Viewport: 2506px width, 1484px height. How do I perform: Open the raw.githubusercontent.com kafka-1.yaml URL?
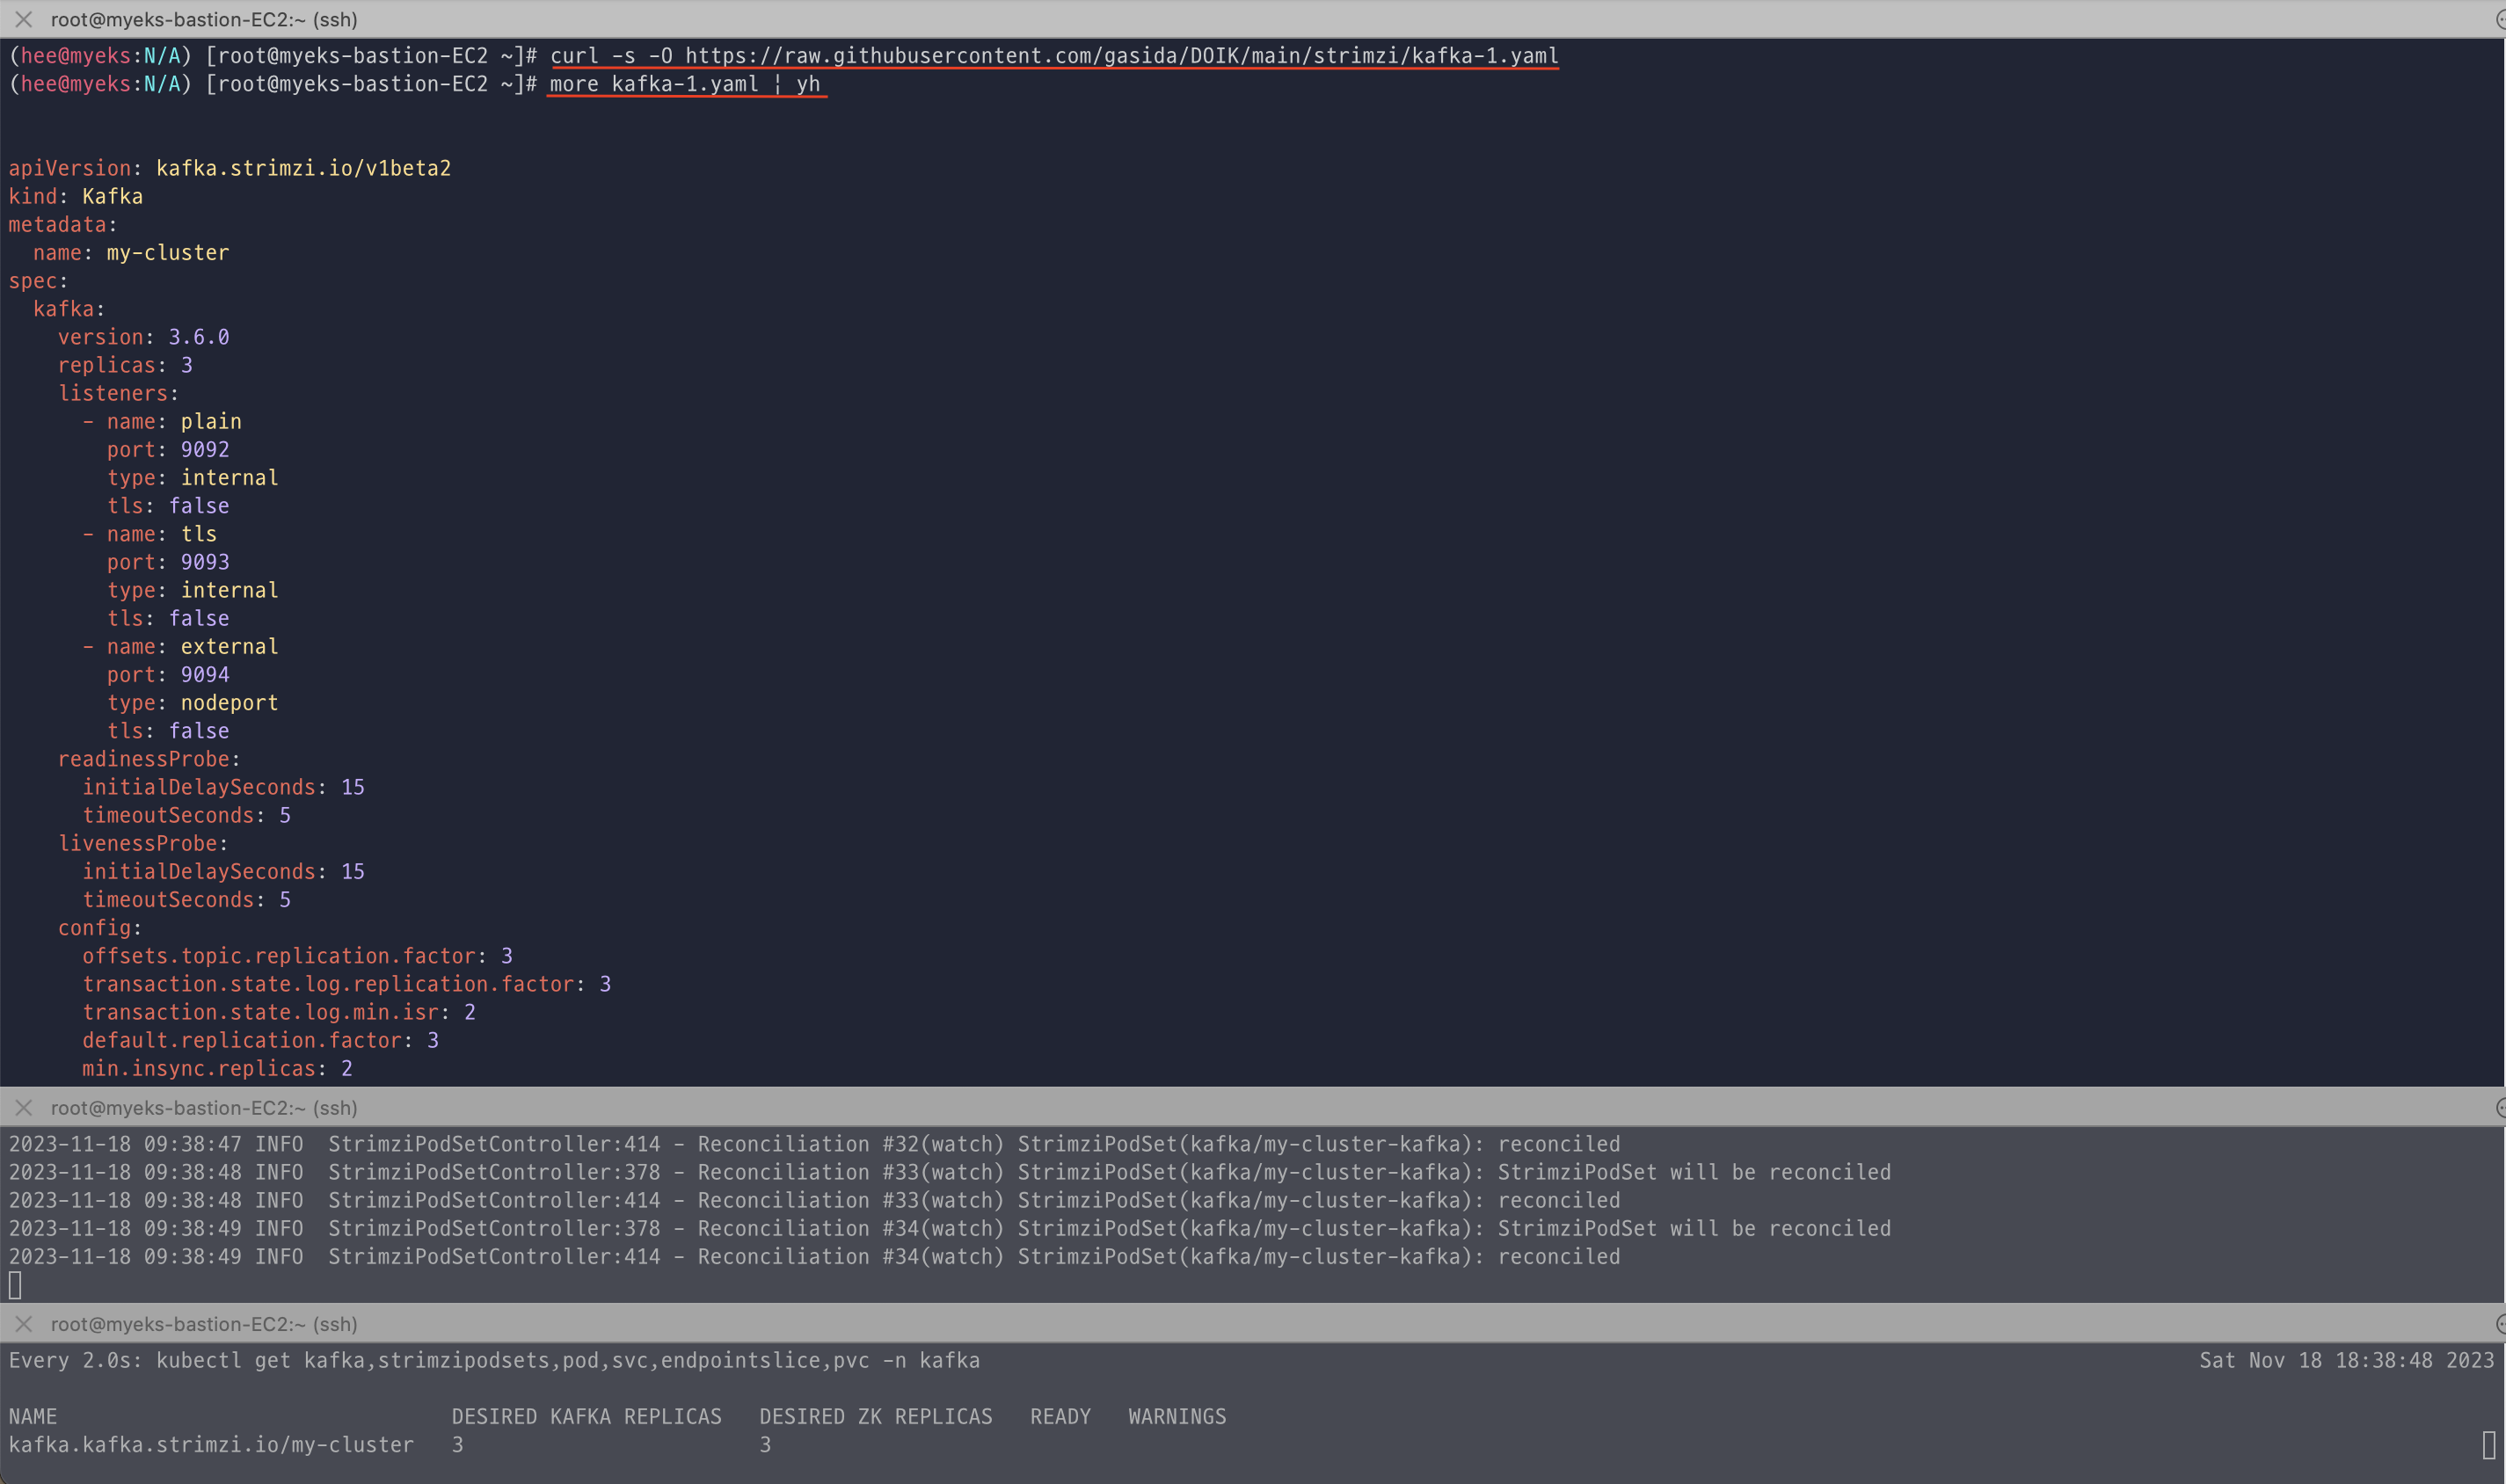coord(1120,56)
